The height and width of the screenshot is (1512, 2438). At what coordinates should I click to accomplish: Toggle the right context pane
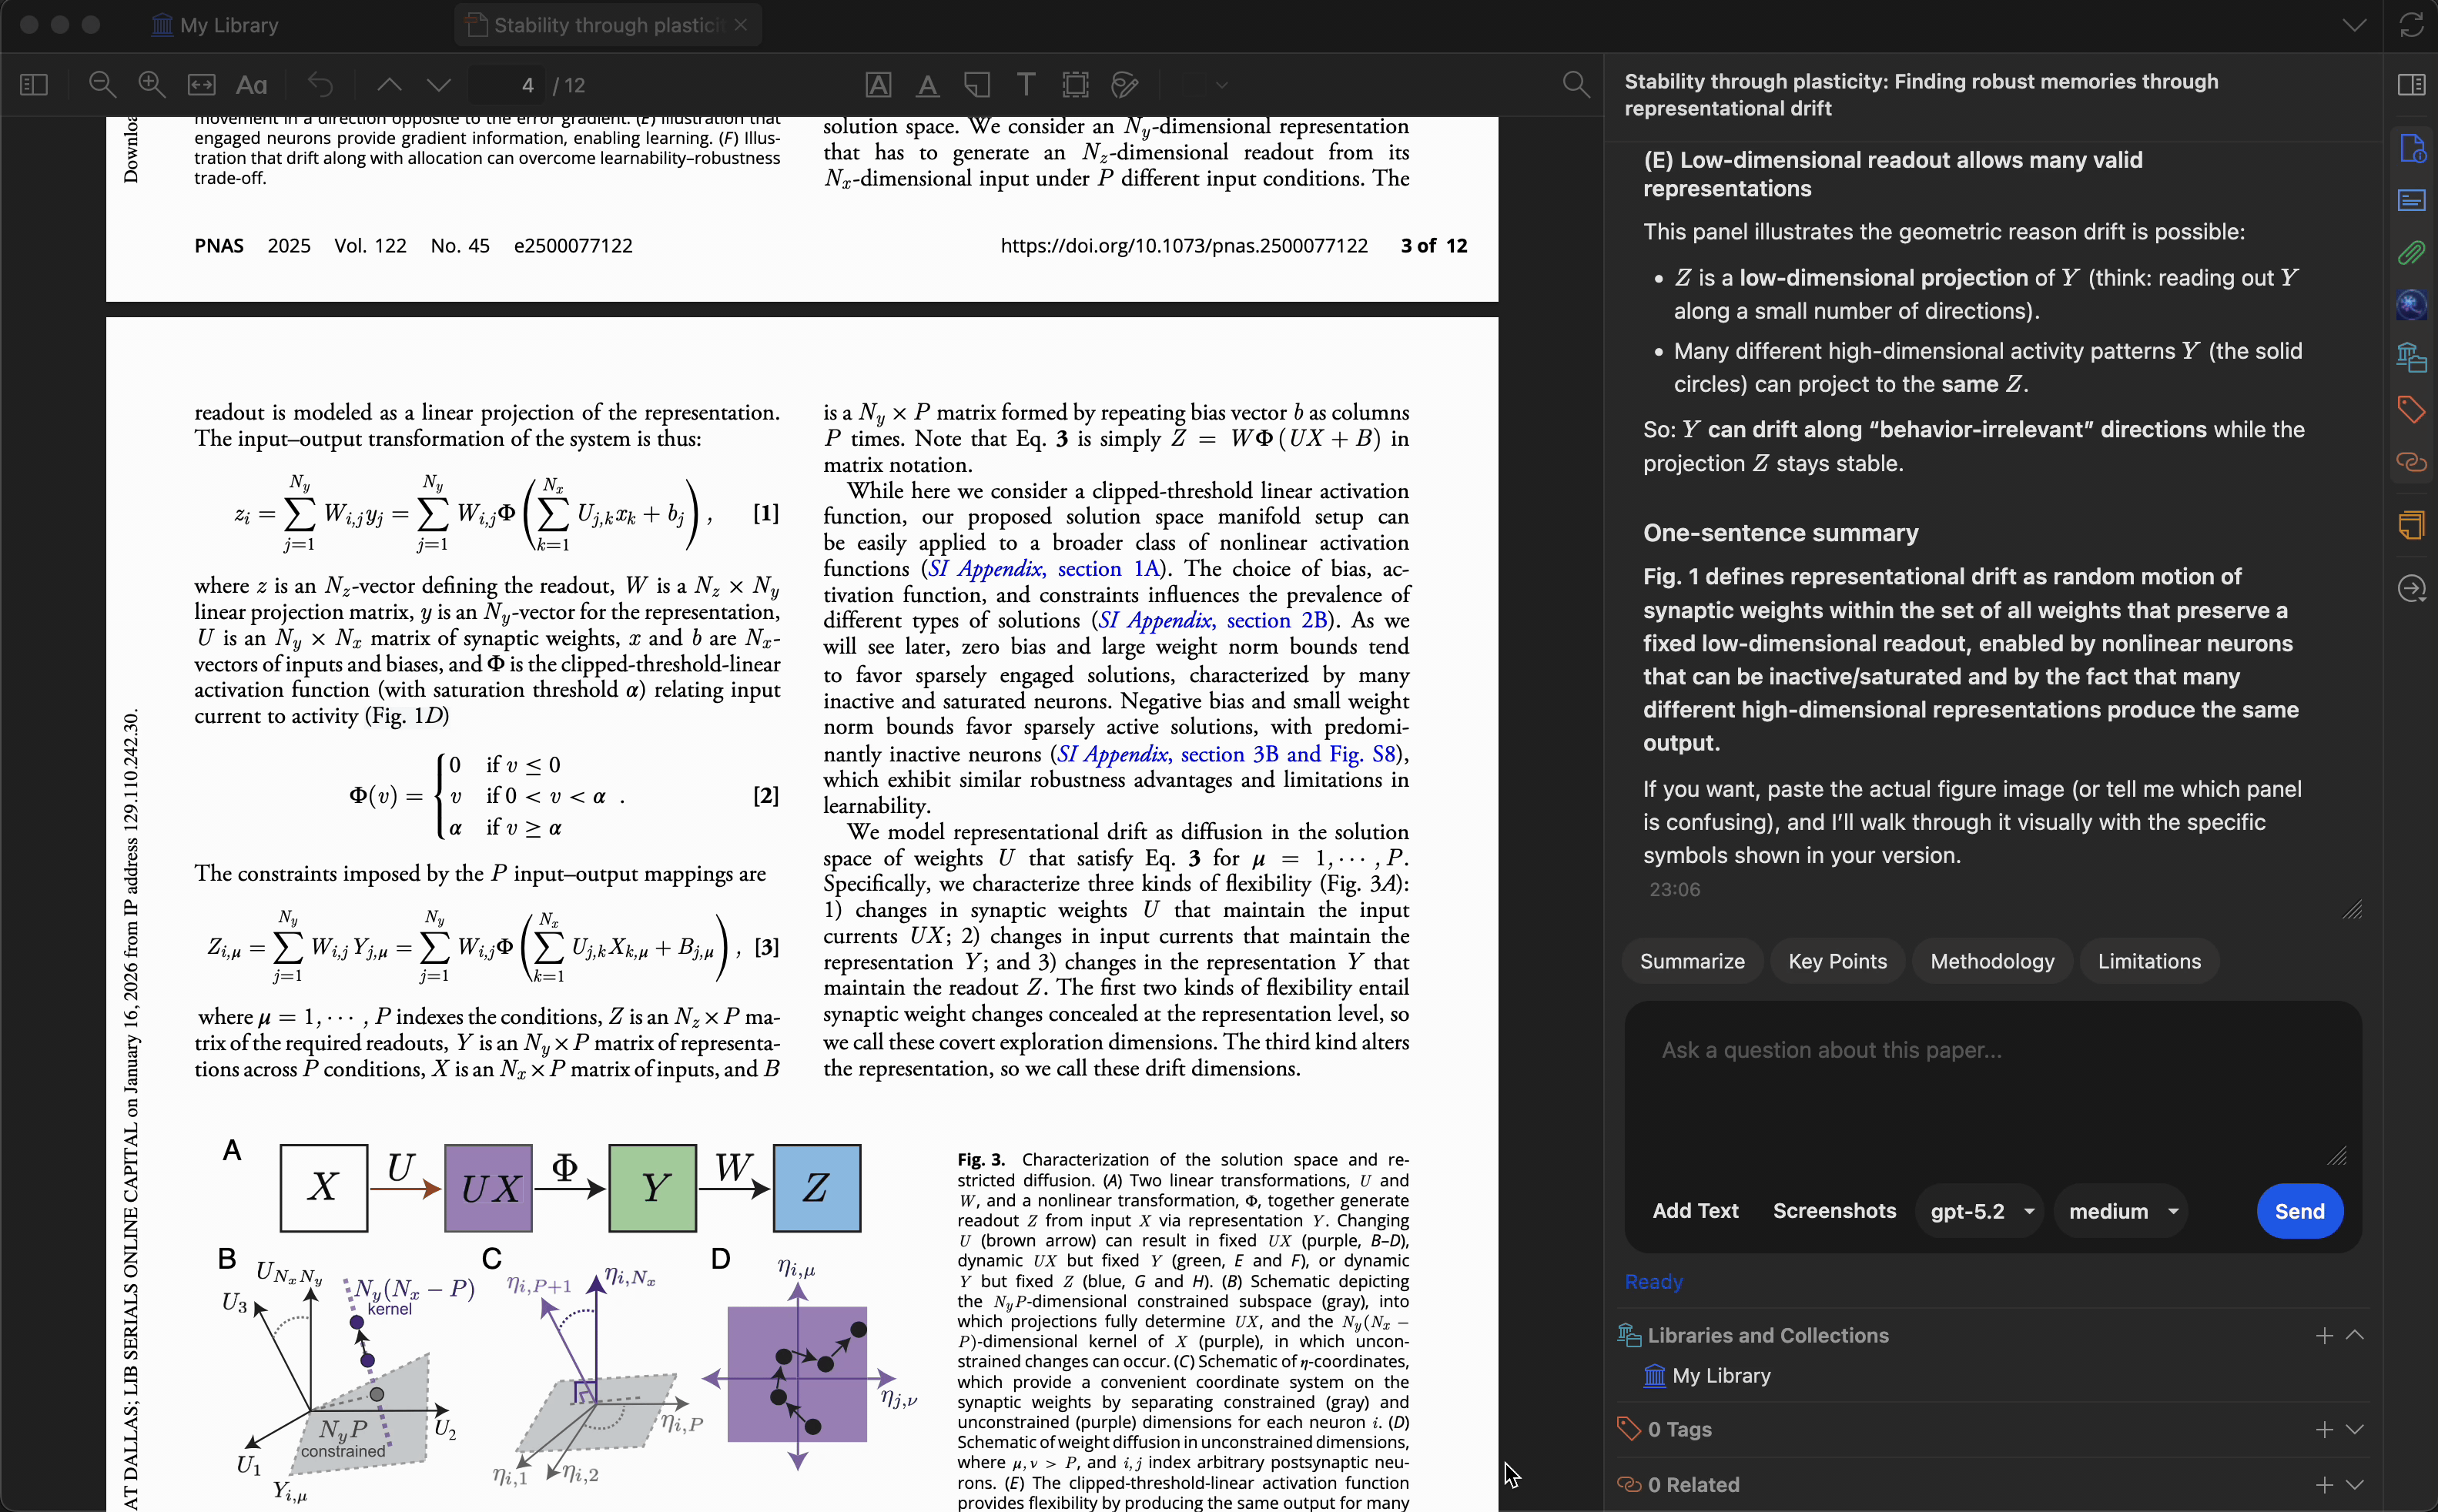point(2411,85)
